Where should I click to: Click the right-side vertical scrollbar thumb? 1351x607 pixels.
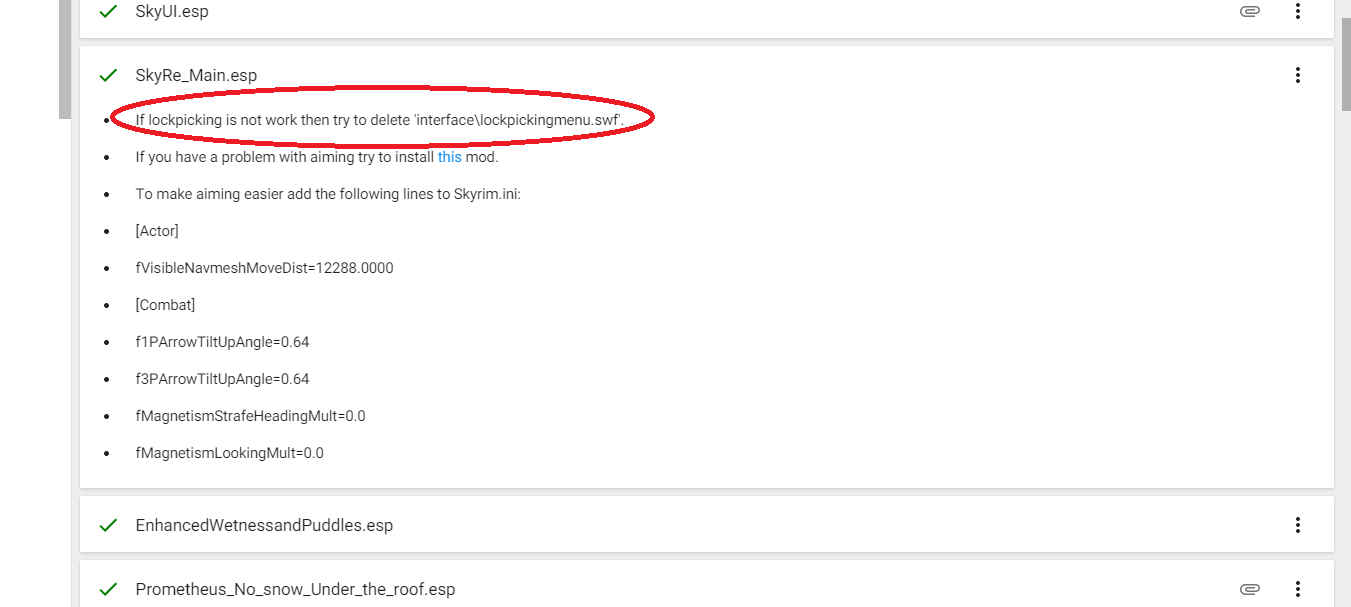coord(1345,60)
